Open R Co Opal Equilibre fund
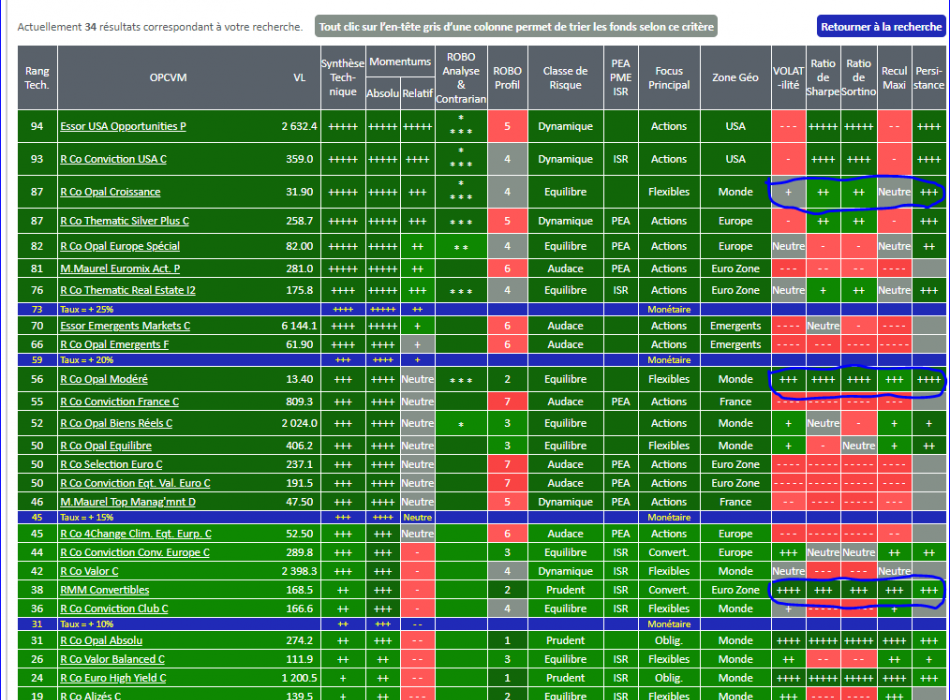 point(105,445)
